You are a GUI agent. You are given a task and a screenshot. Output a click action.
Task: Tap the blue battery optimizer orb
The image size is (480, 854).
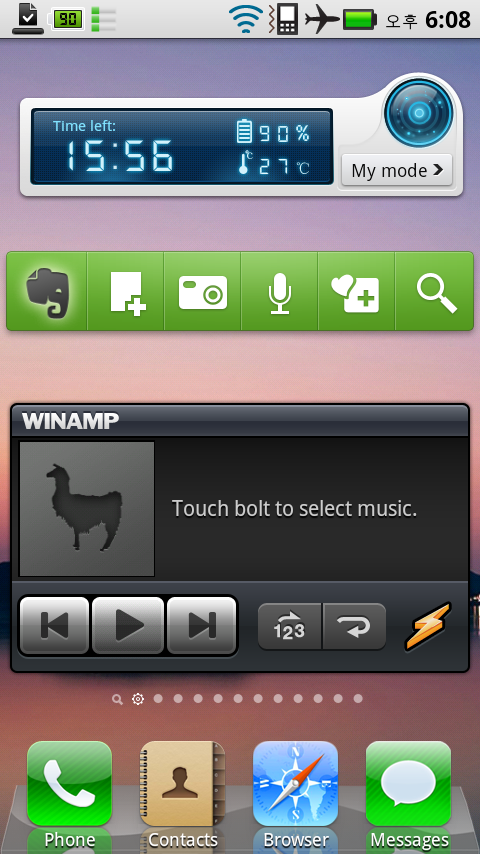pyautogui.click(x=418, y=113)
